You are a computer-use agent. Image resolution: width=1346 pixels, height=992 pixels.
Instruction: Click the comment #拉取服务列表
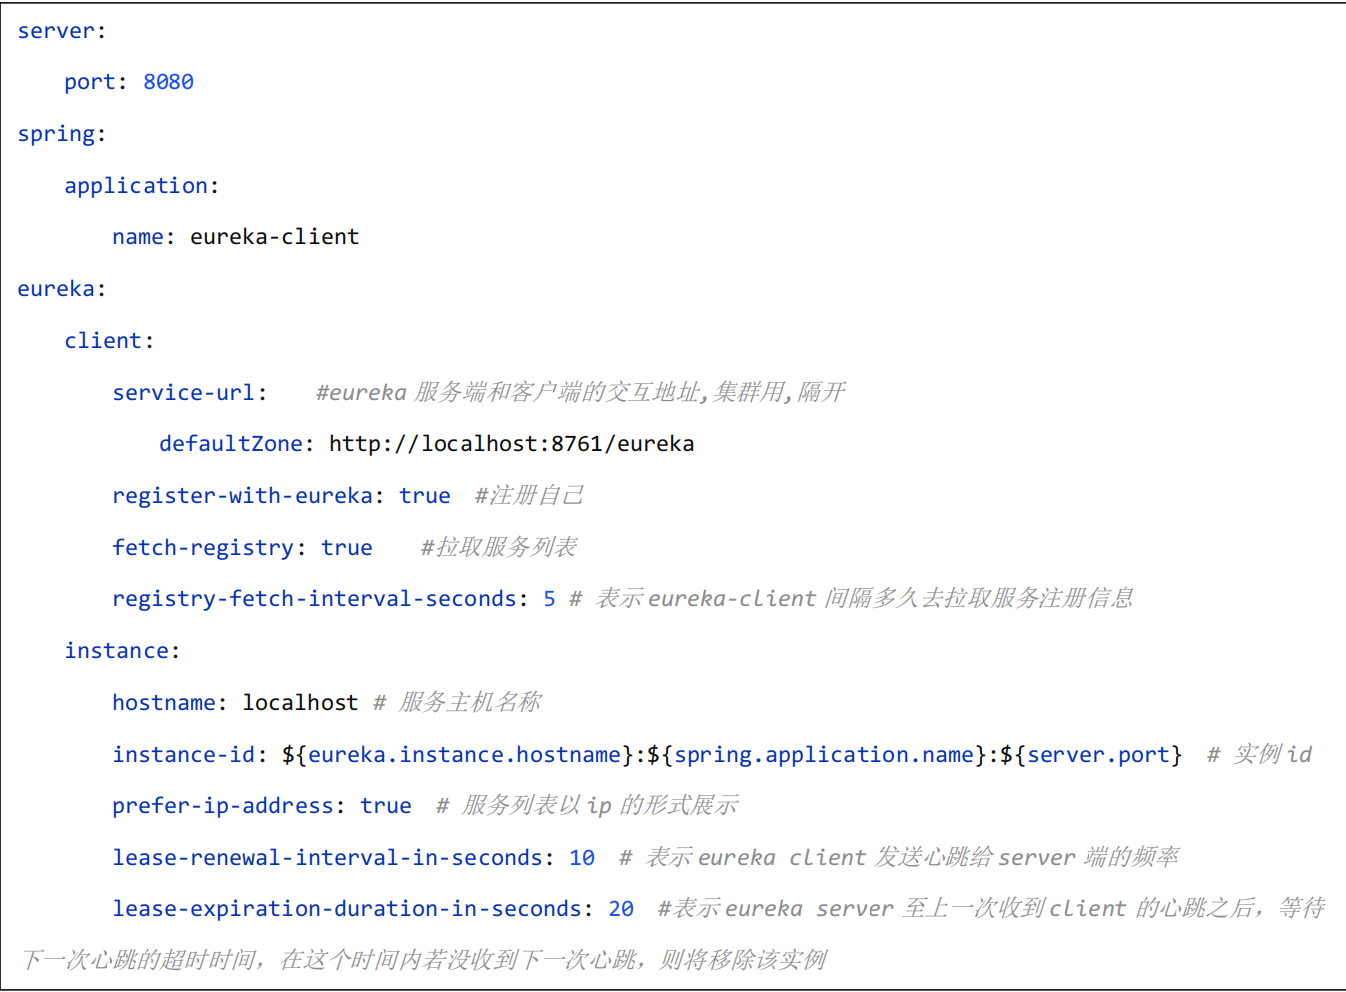point(499,547)
